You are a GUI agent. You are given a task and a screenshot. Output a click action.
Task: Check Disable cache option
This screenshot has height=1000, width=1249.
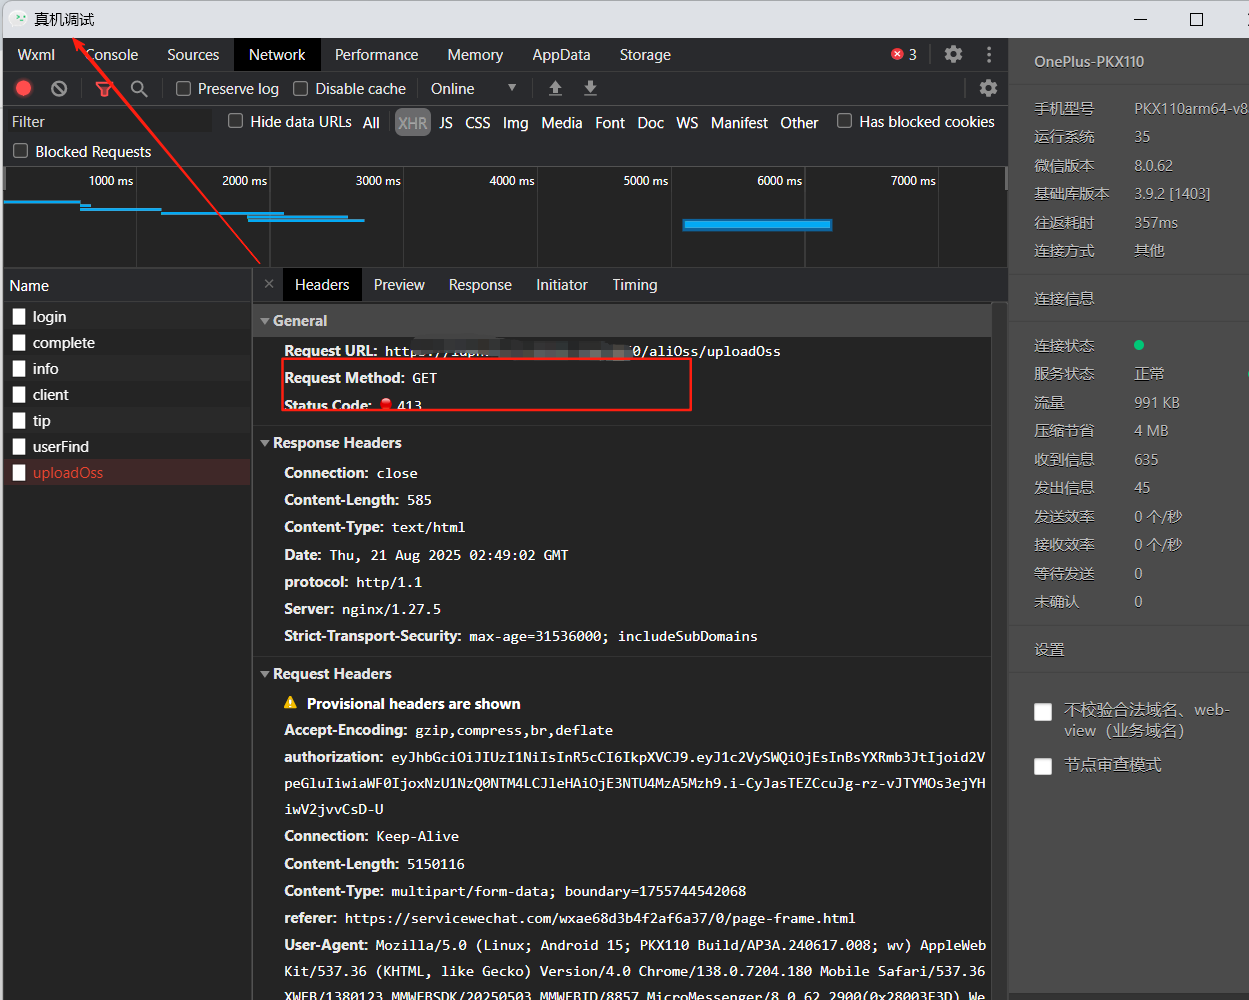(300, 88)
